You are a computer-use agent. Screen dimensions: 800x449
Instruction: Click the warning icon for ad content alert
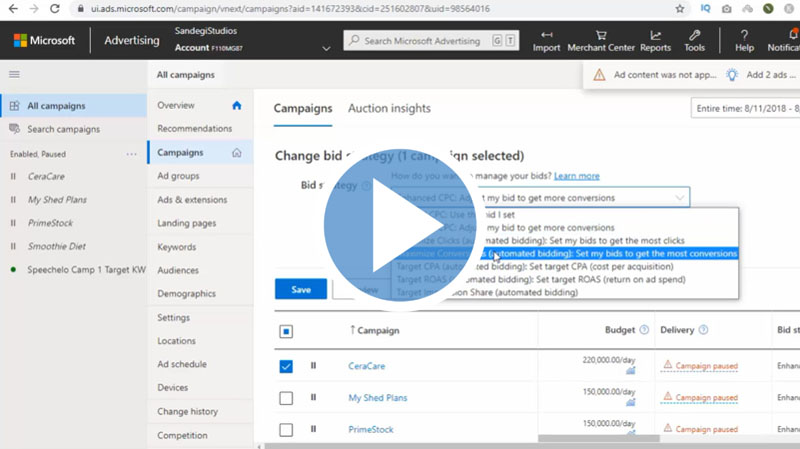[599, 75]
